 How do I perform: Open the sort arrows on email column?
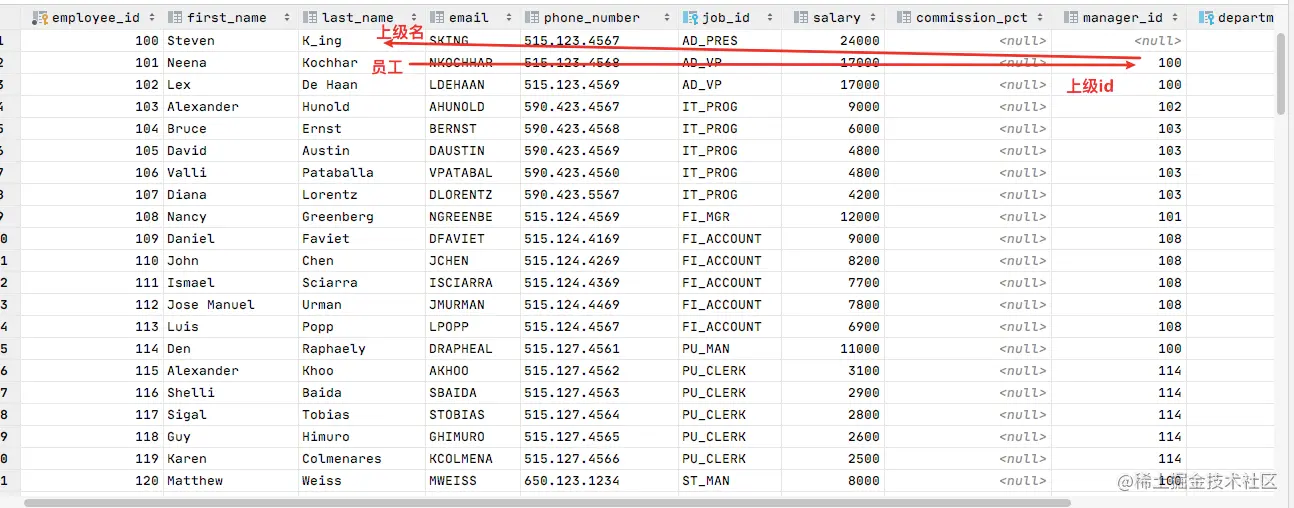point(509,17)
